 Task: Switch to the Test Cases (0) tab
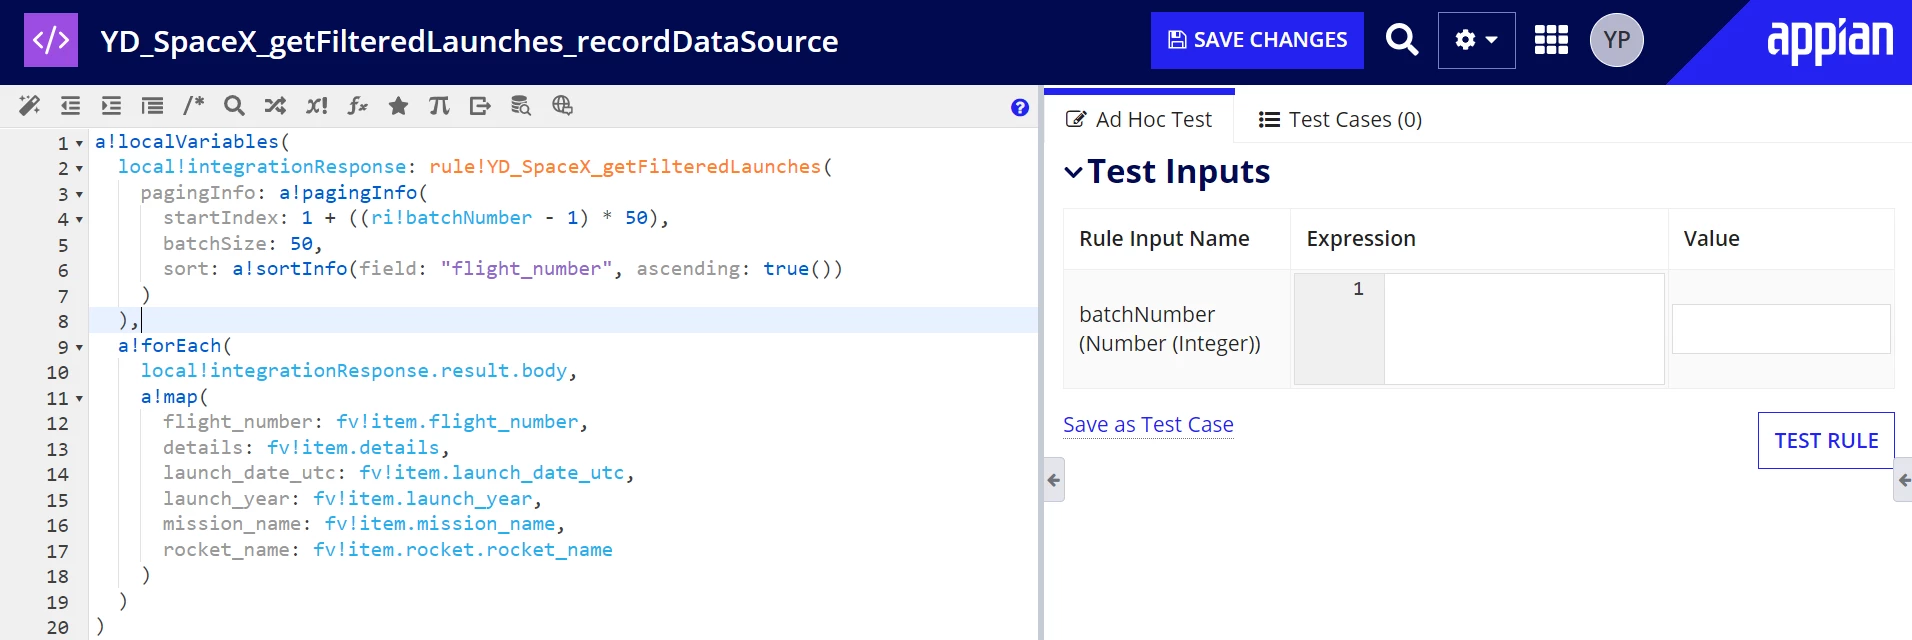pos(1340,119)
